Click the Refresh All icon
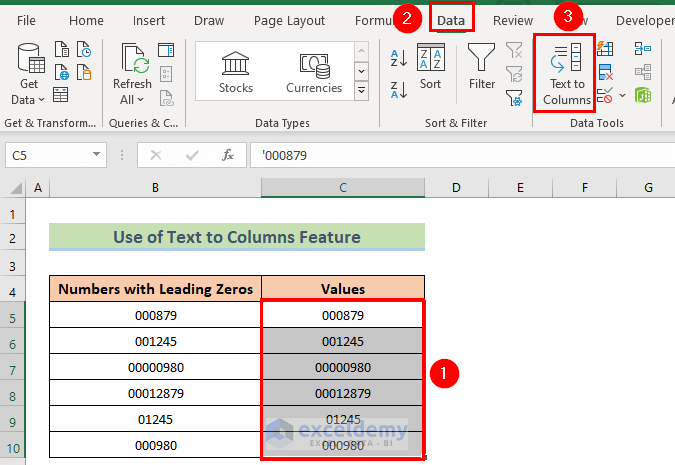 (x=135, y=58)
